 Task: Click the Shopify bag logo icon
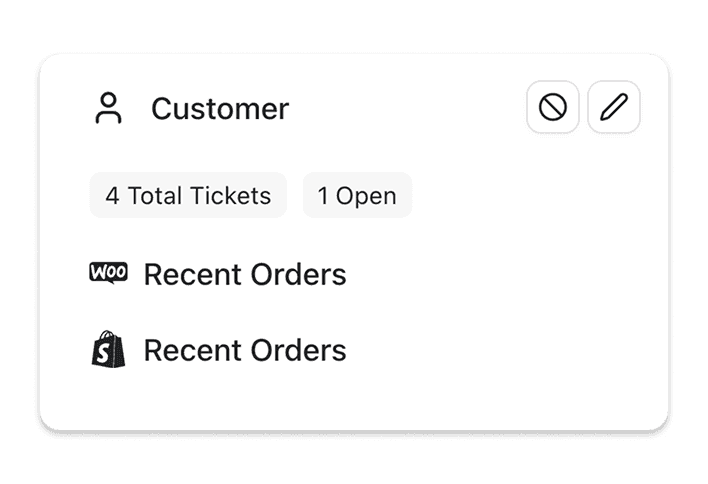[x=108, y=349]
